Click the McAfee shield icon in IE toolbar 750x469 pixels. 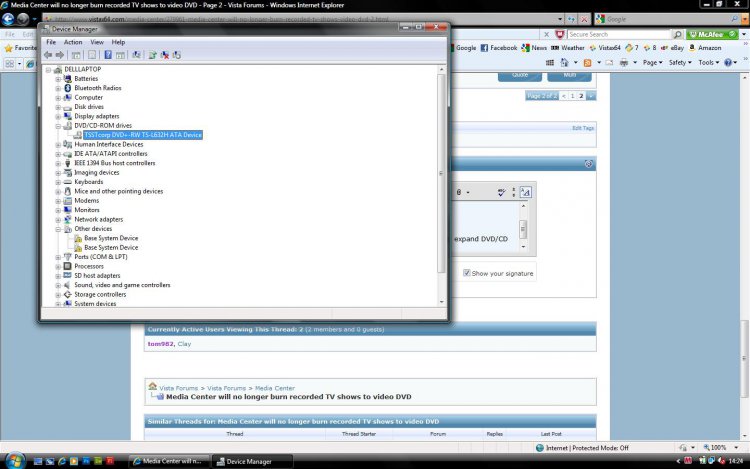pyautogui.click(x=560, y=34)
